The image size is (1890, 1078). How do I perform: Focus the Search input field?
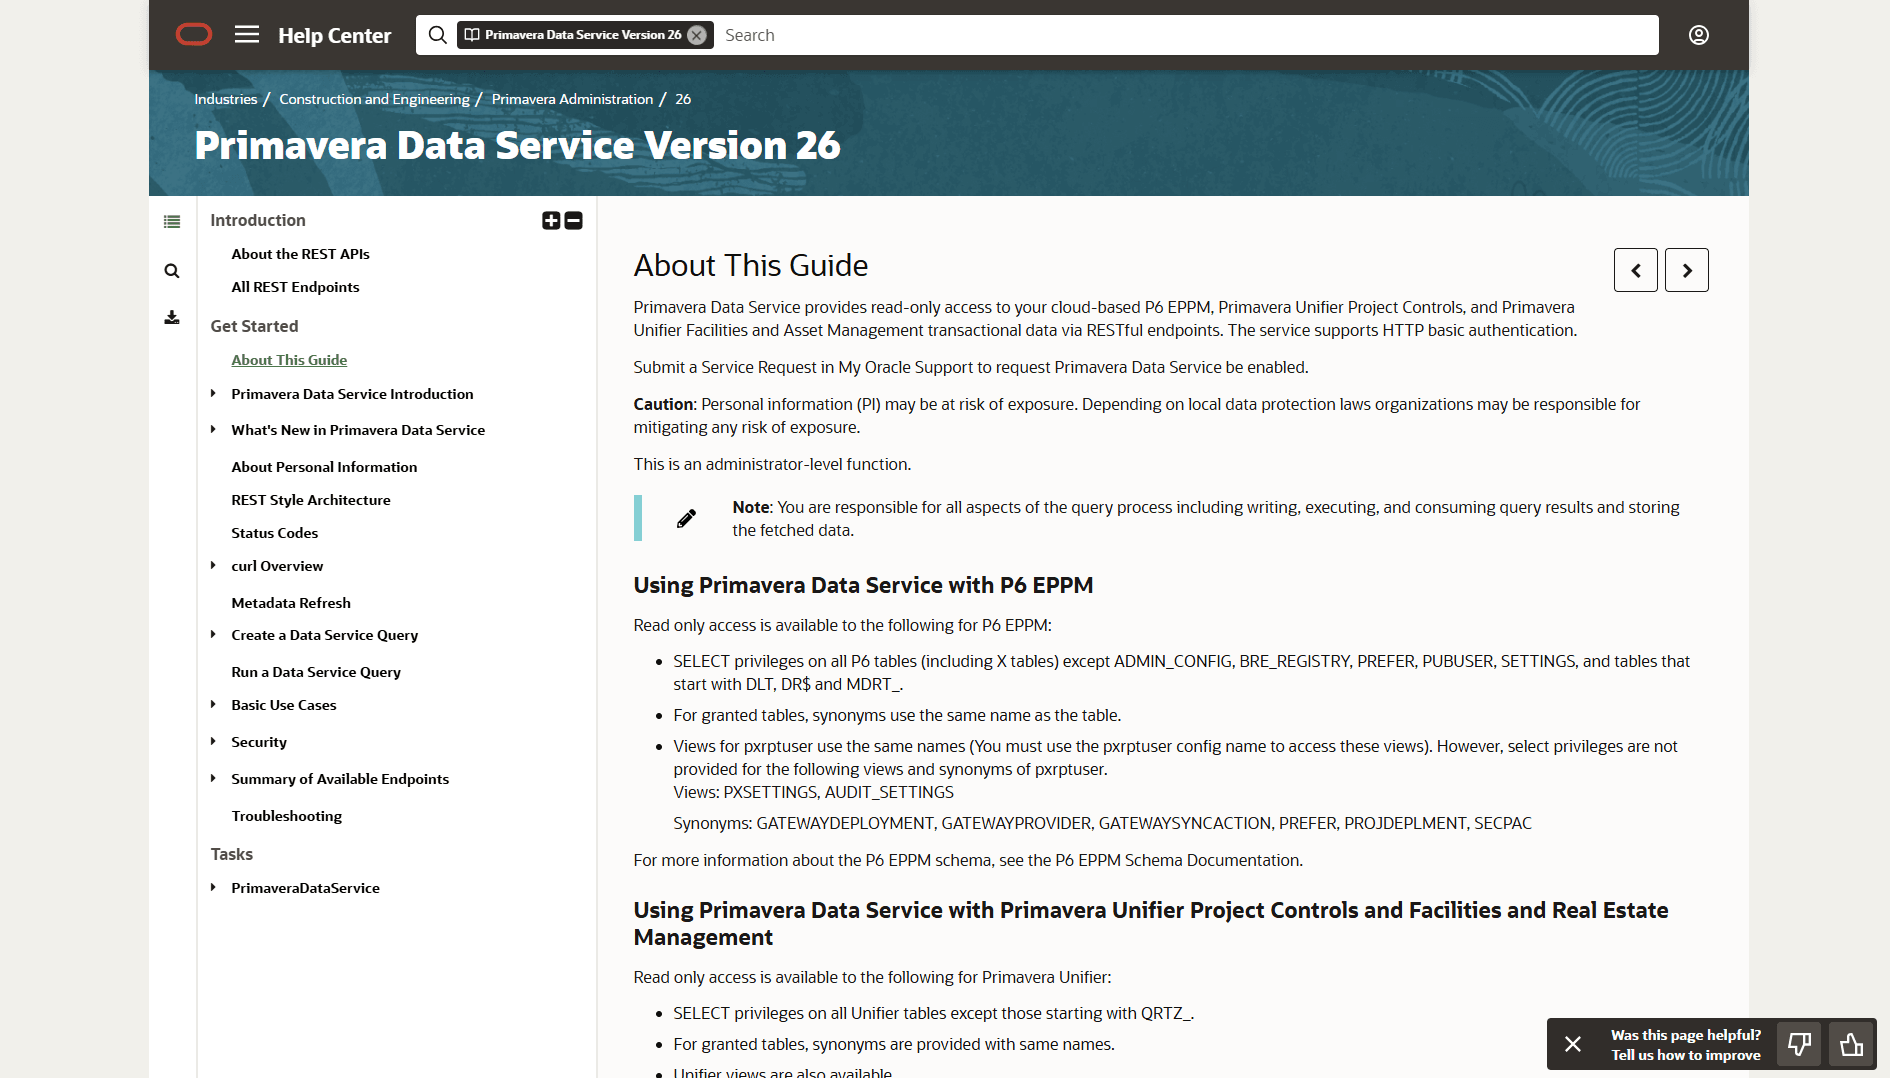(1186, 35)
